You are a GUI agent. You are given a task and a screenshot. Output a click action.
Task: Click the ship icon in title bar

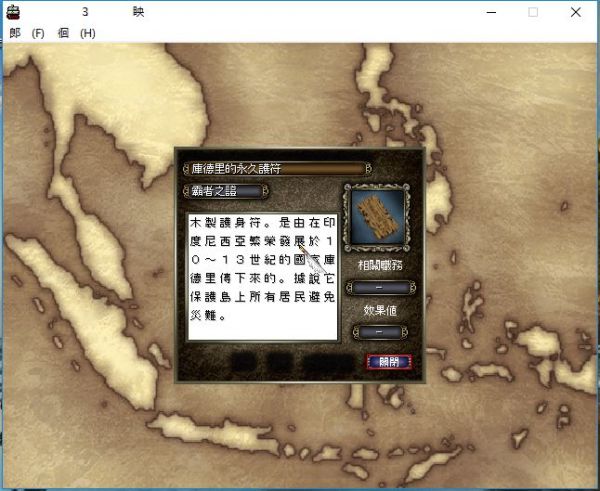(14, 12)
